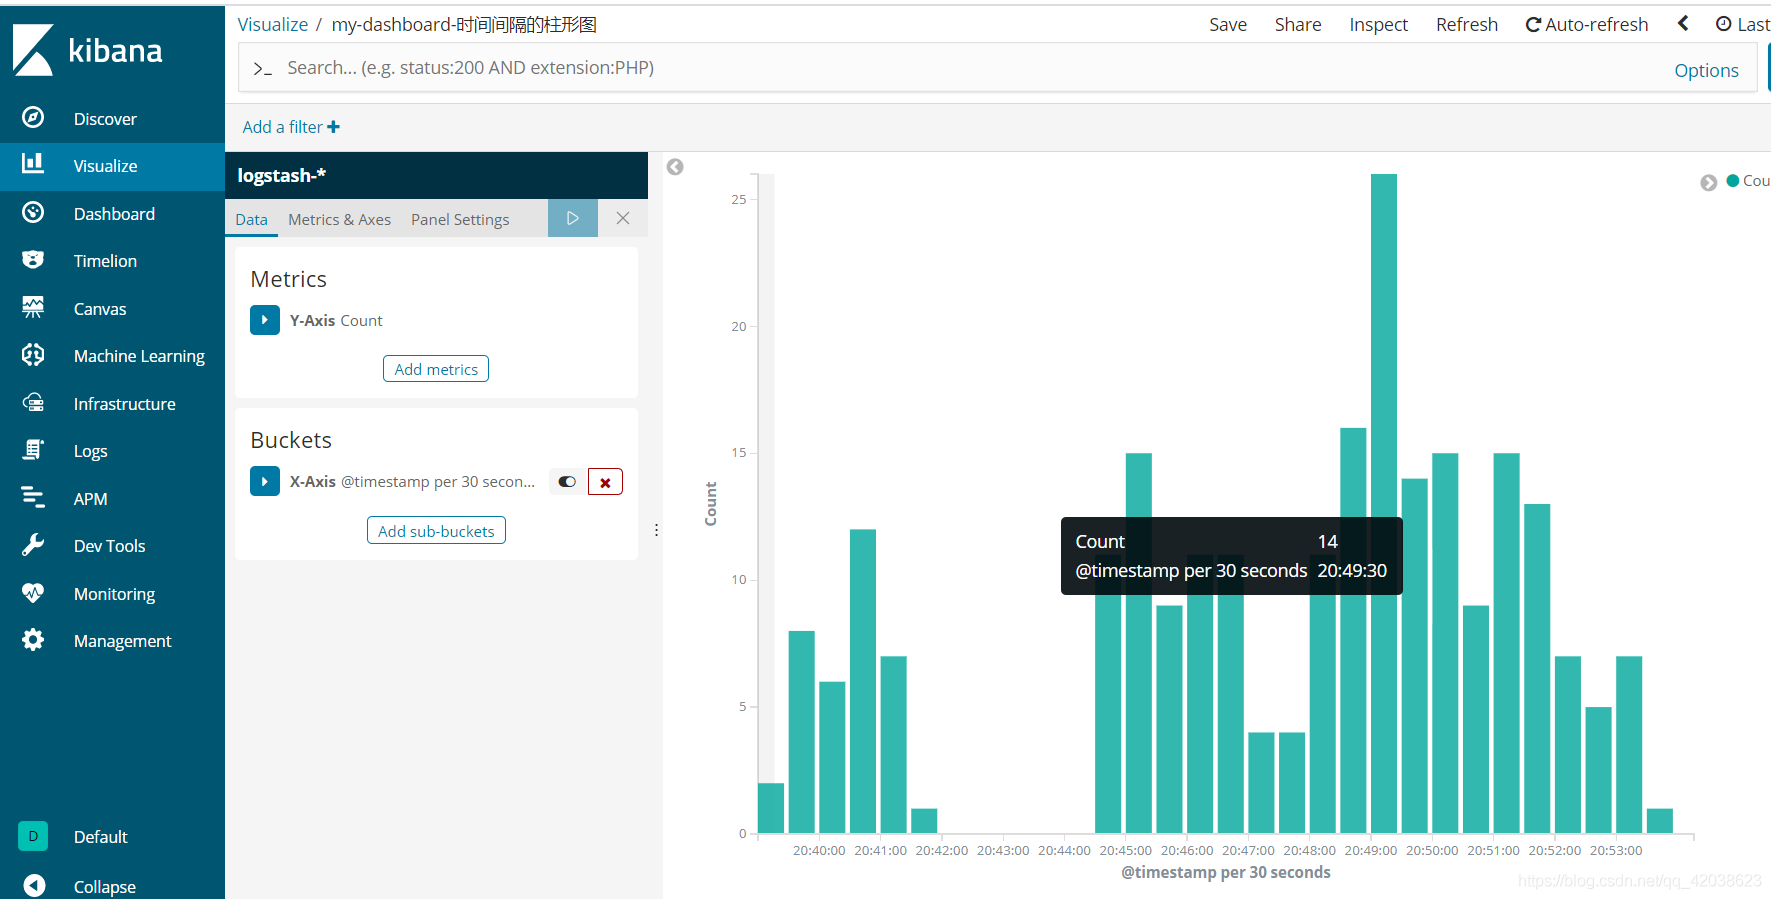The image size is (1771, 899).
Task: Click the Logs icon in sidebar
Action: (x=33, y=450)
